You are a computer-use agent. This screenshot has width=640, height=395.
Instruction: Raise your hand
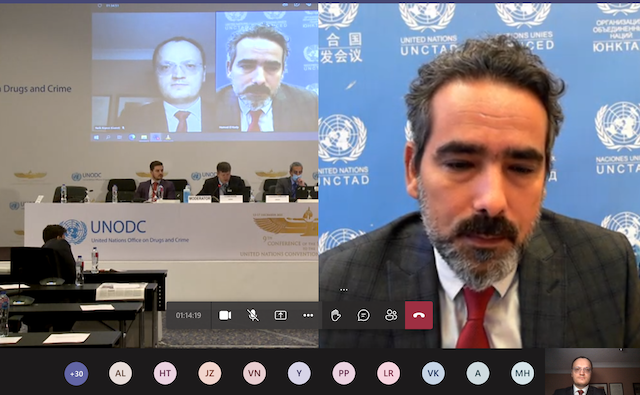click(336, 315)
